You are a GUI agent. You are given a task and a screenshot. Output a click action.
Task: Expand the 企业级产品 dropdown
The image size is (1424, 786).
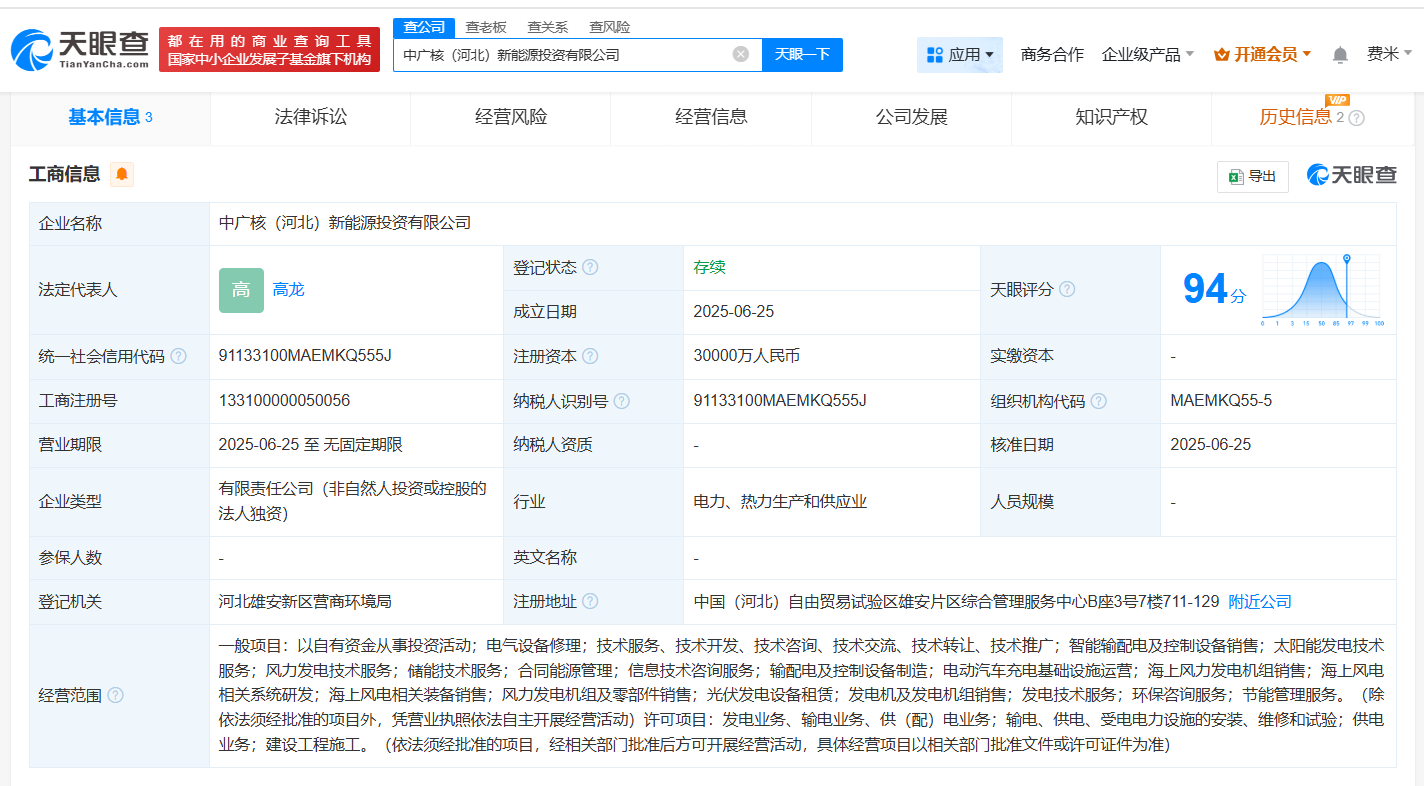1147,55
